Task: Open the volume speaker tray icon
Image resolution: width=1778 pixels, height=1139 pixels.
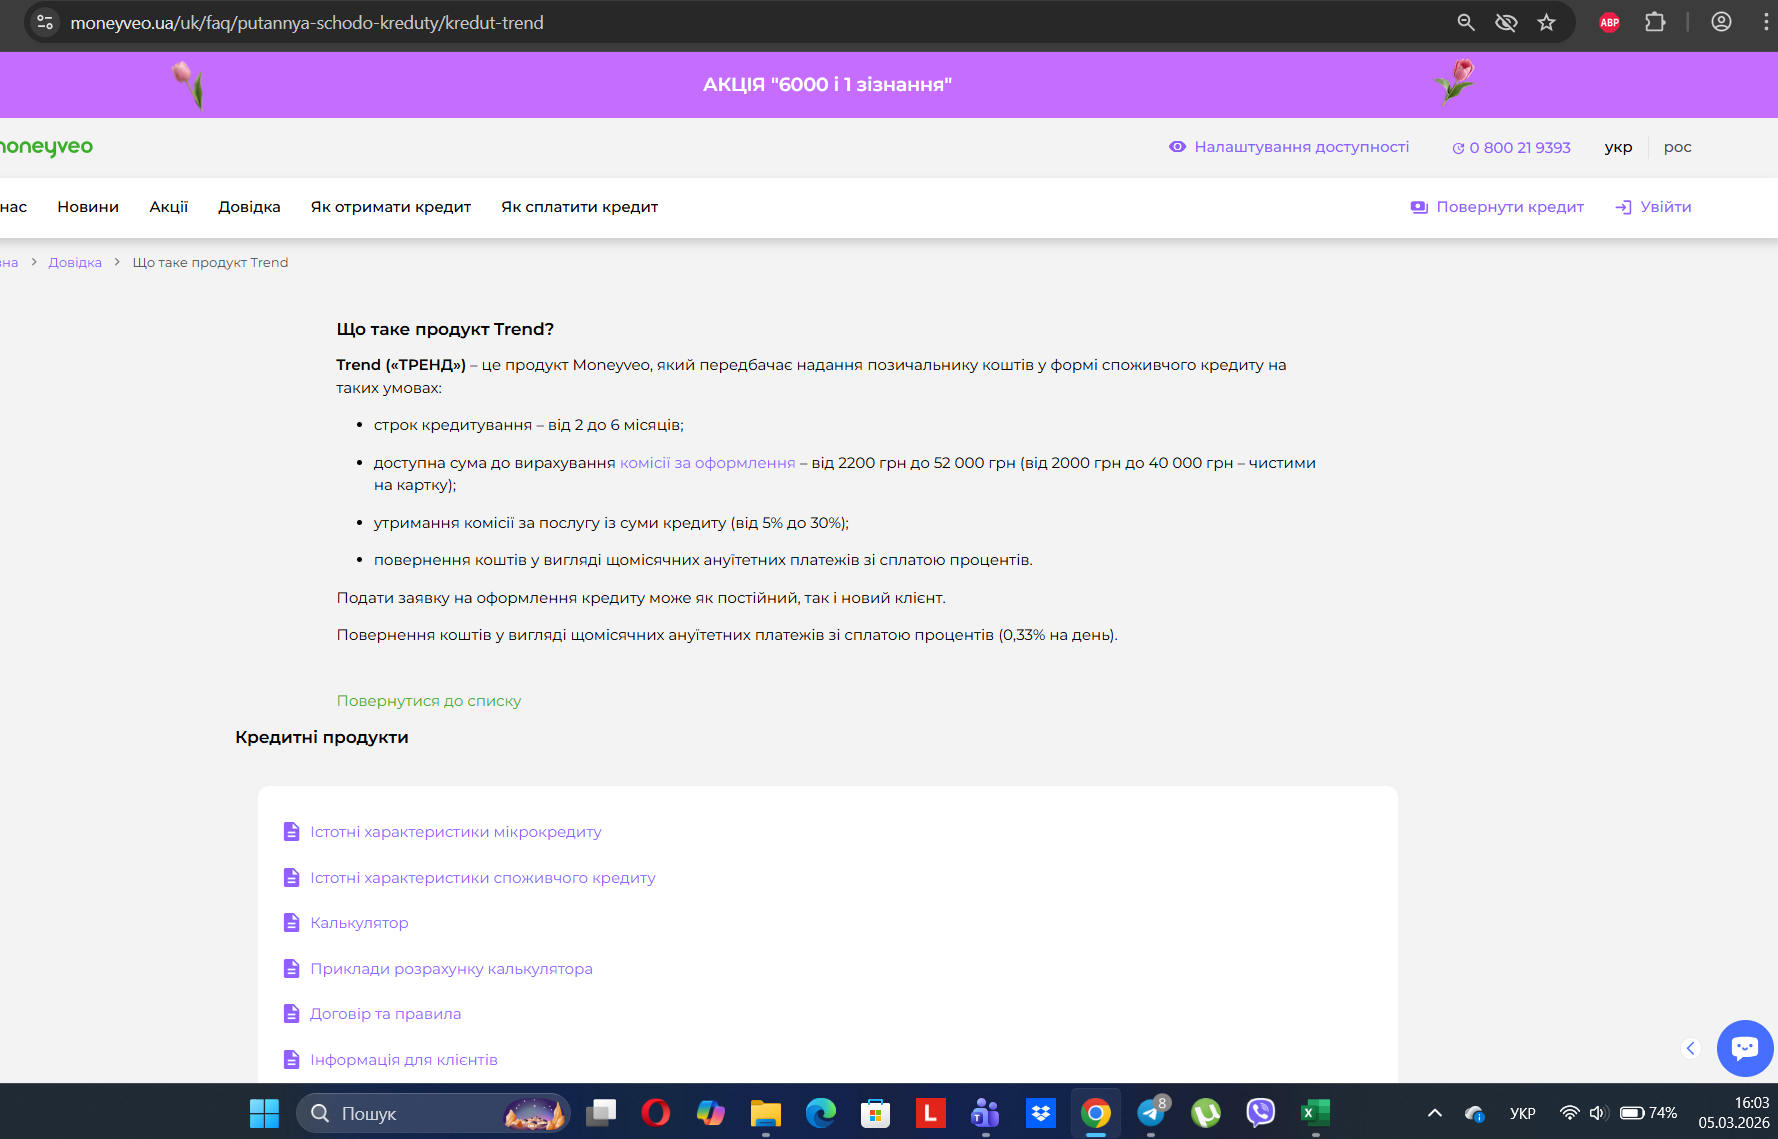Action: pos(1597,1113)
